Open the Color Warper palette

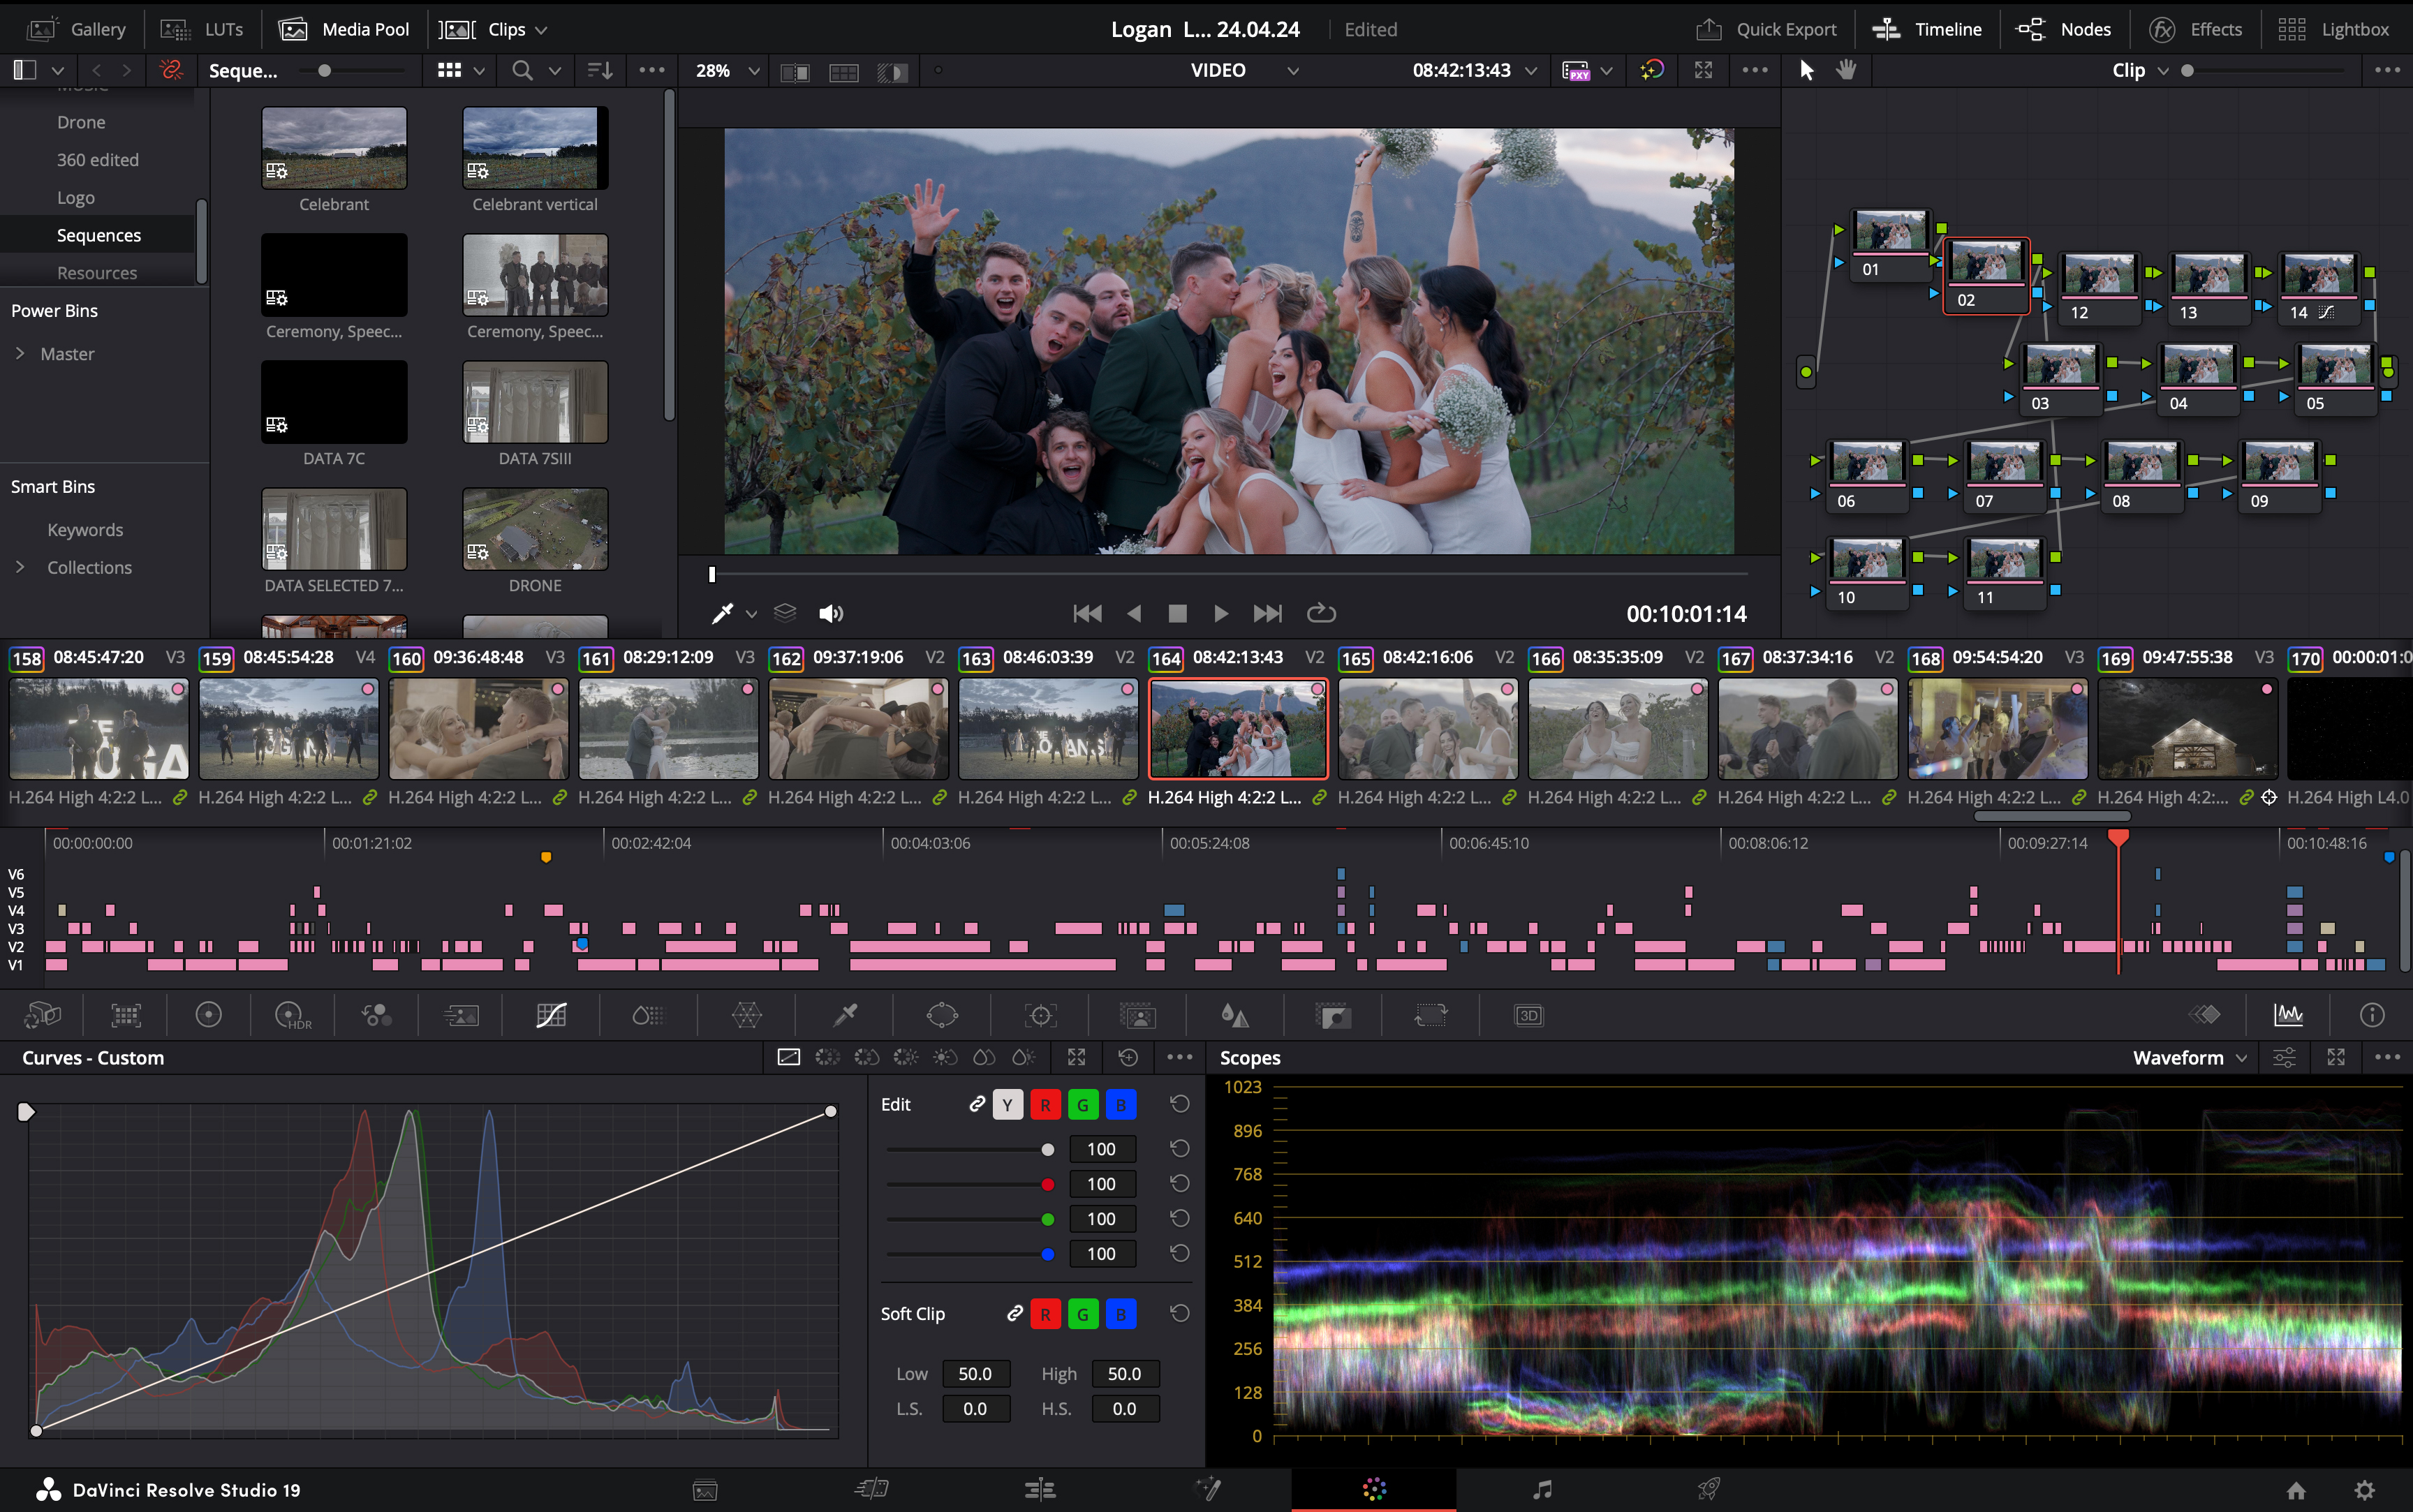(x=747, y=1016)
